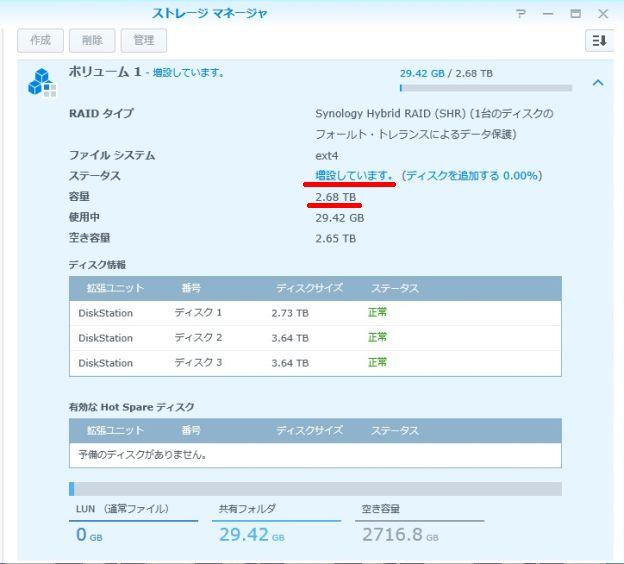Image resolution: width=624 pixels, height=564 pixels.
Task: Click the 2.73 TB disk size cell
Action: pyautogui.click(x=290, y=313)
